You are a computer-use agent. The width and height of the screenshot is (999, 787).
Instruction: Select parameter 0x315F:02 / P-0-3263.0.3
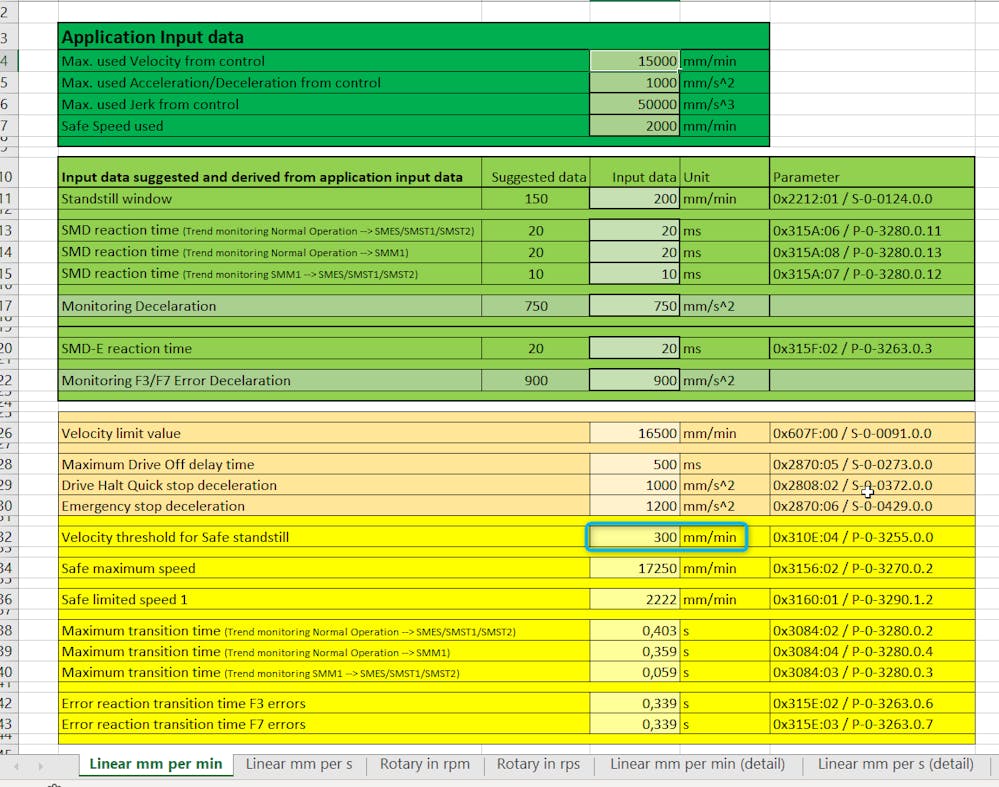tap(872, 349)
